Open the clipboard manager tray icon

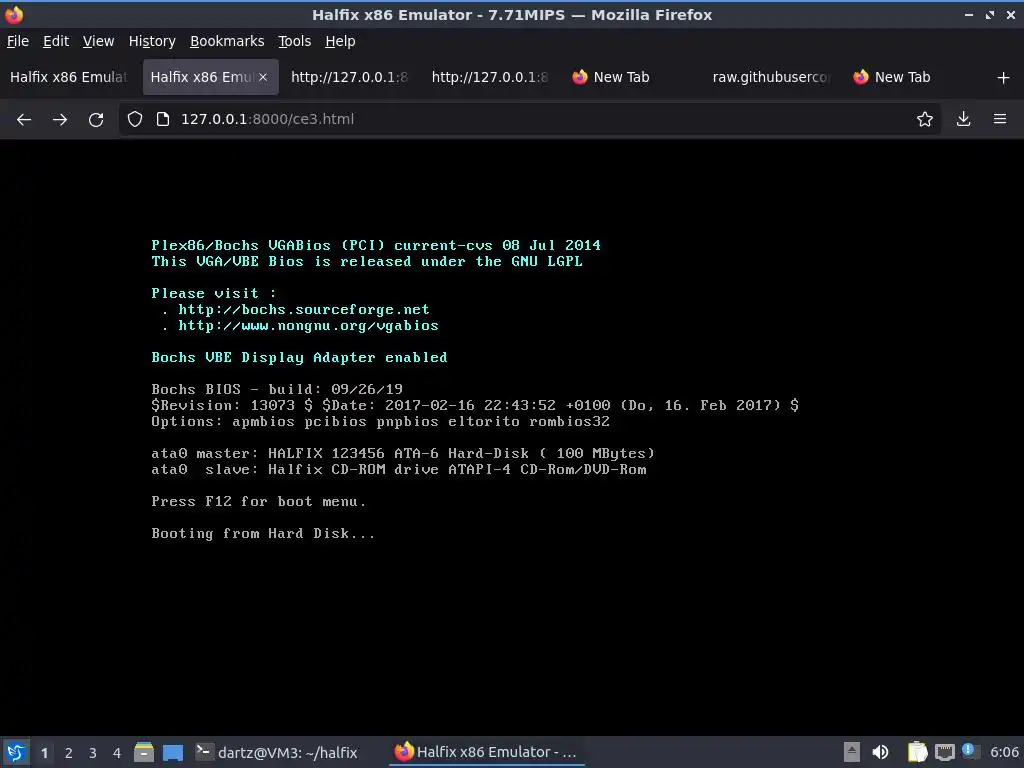tap(918, 752)
